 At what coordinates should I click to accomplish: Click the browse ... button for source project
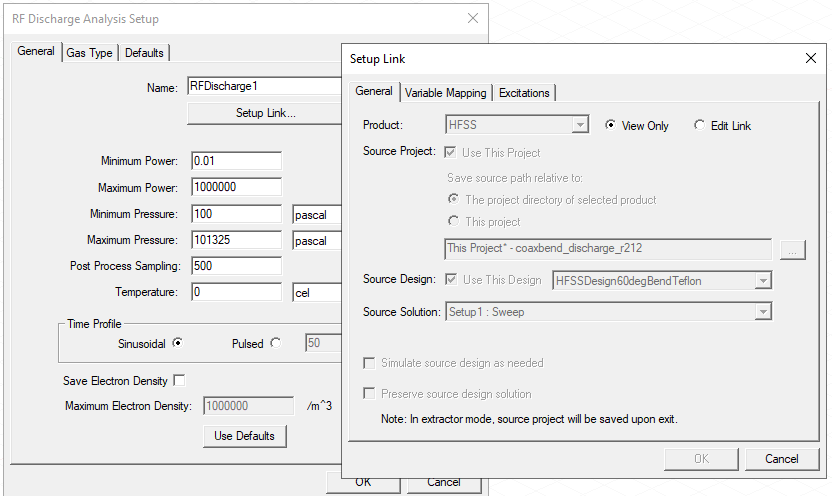pyautogui.click(x=793, y=250)
